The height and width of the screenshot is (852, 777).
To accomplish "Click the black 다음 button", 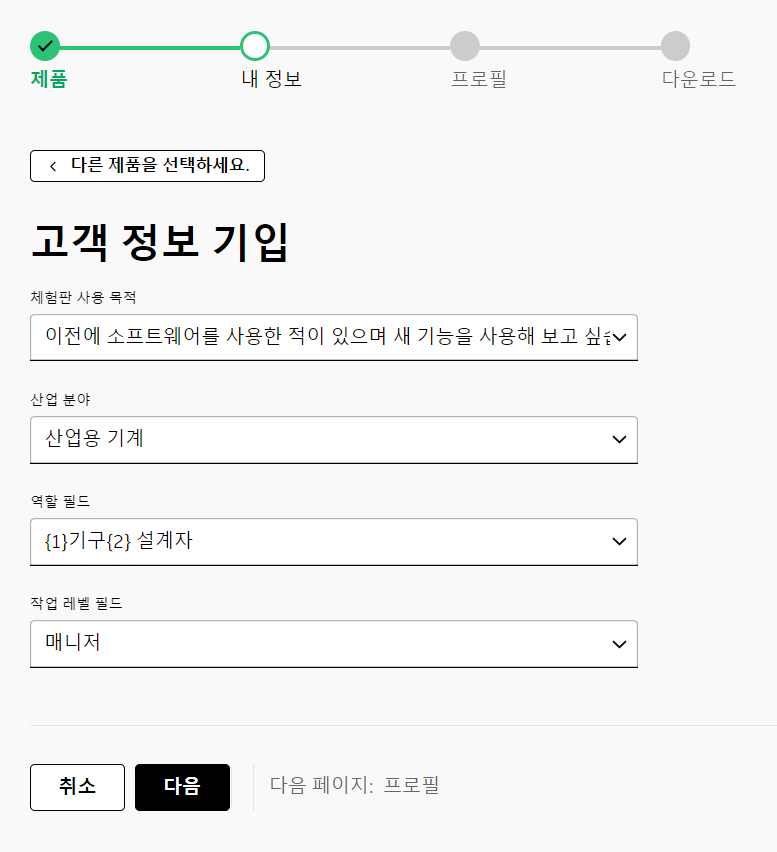I will pyautogui.click(x=182, y=787).
